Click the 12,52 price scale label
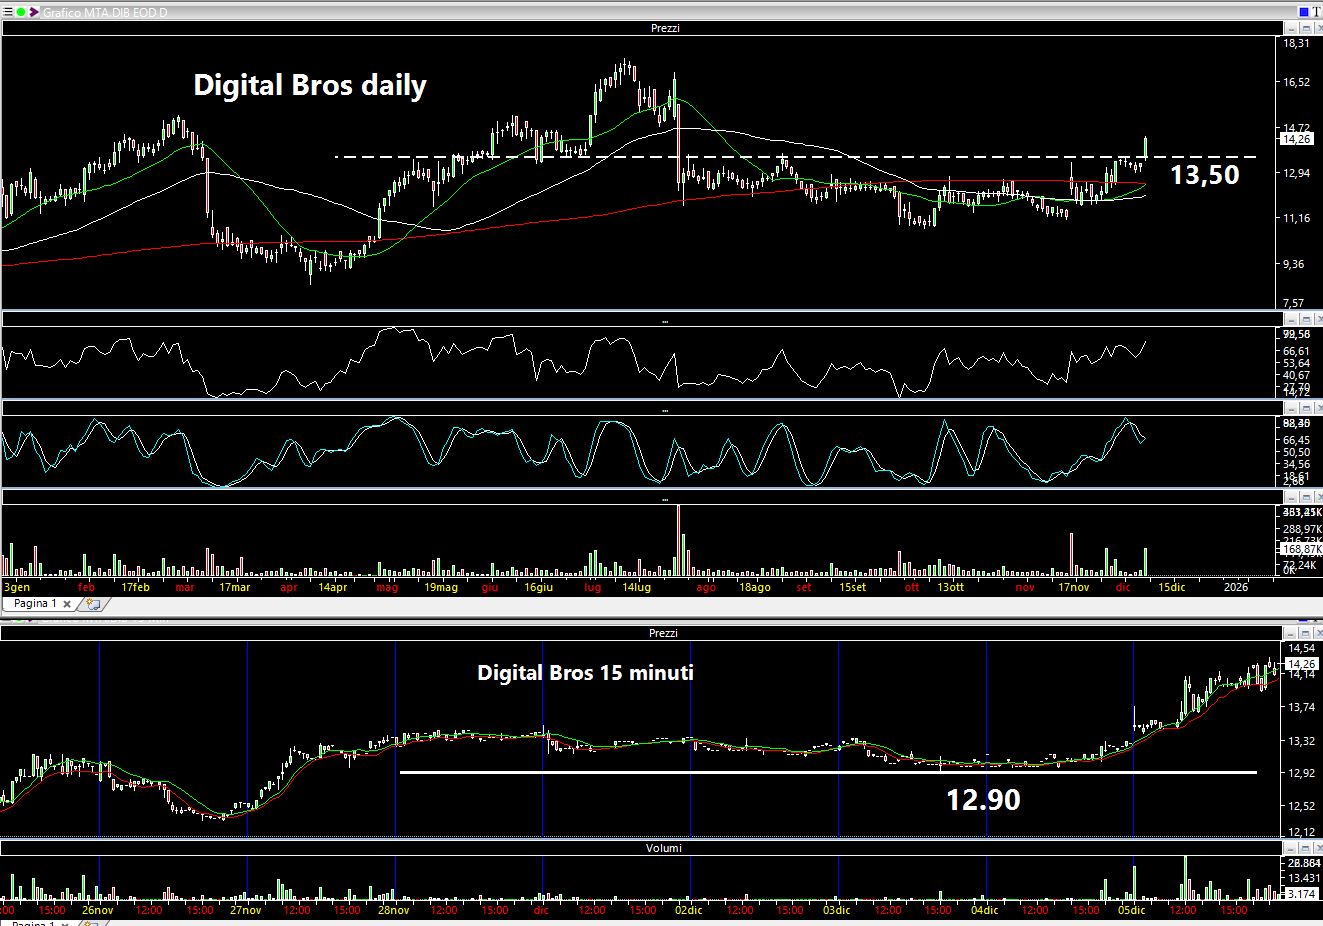 (1303, 806)
